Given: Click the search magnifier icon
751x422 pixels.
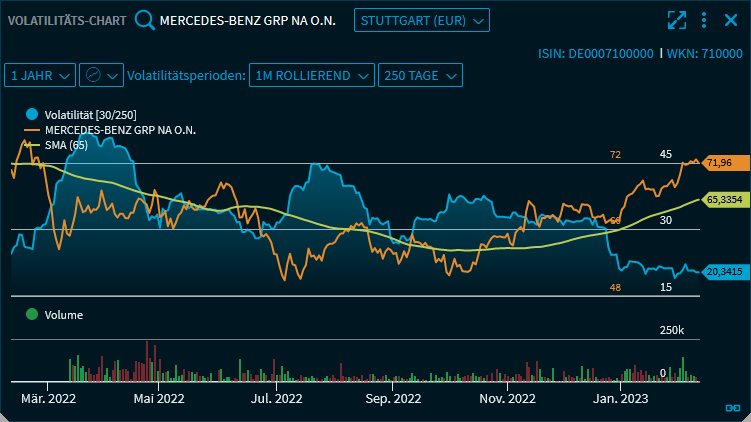Looking at the screenshot, I should (x=145, y=21).
